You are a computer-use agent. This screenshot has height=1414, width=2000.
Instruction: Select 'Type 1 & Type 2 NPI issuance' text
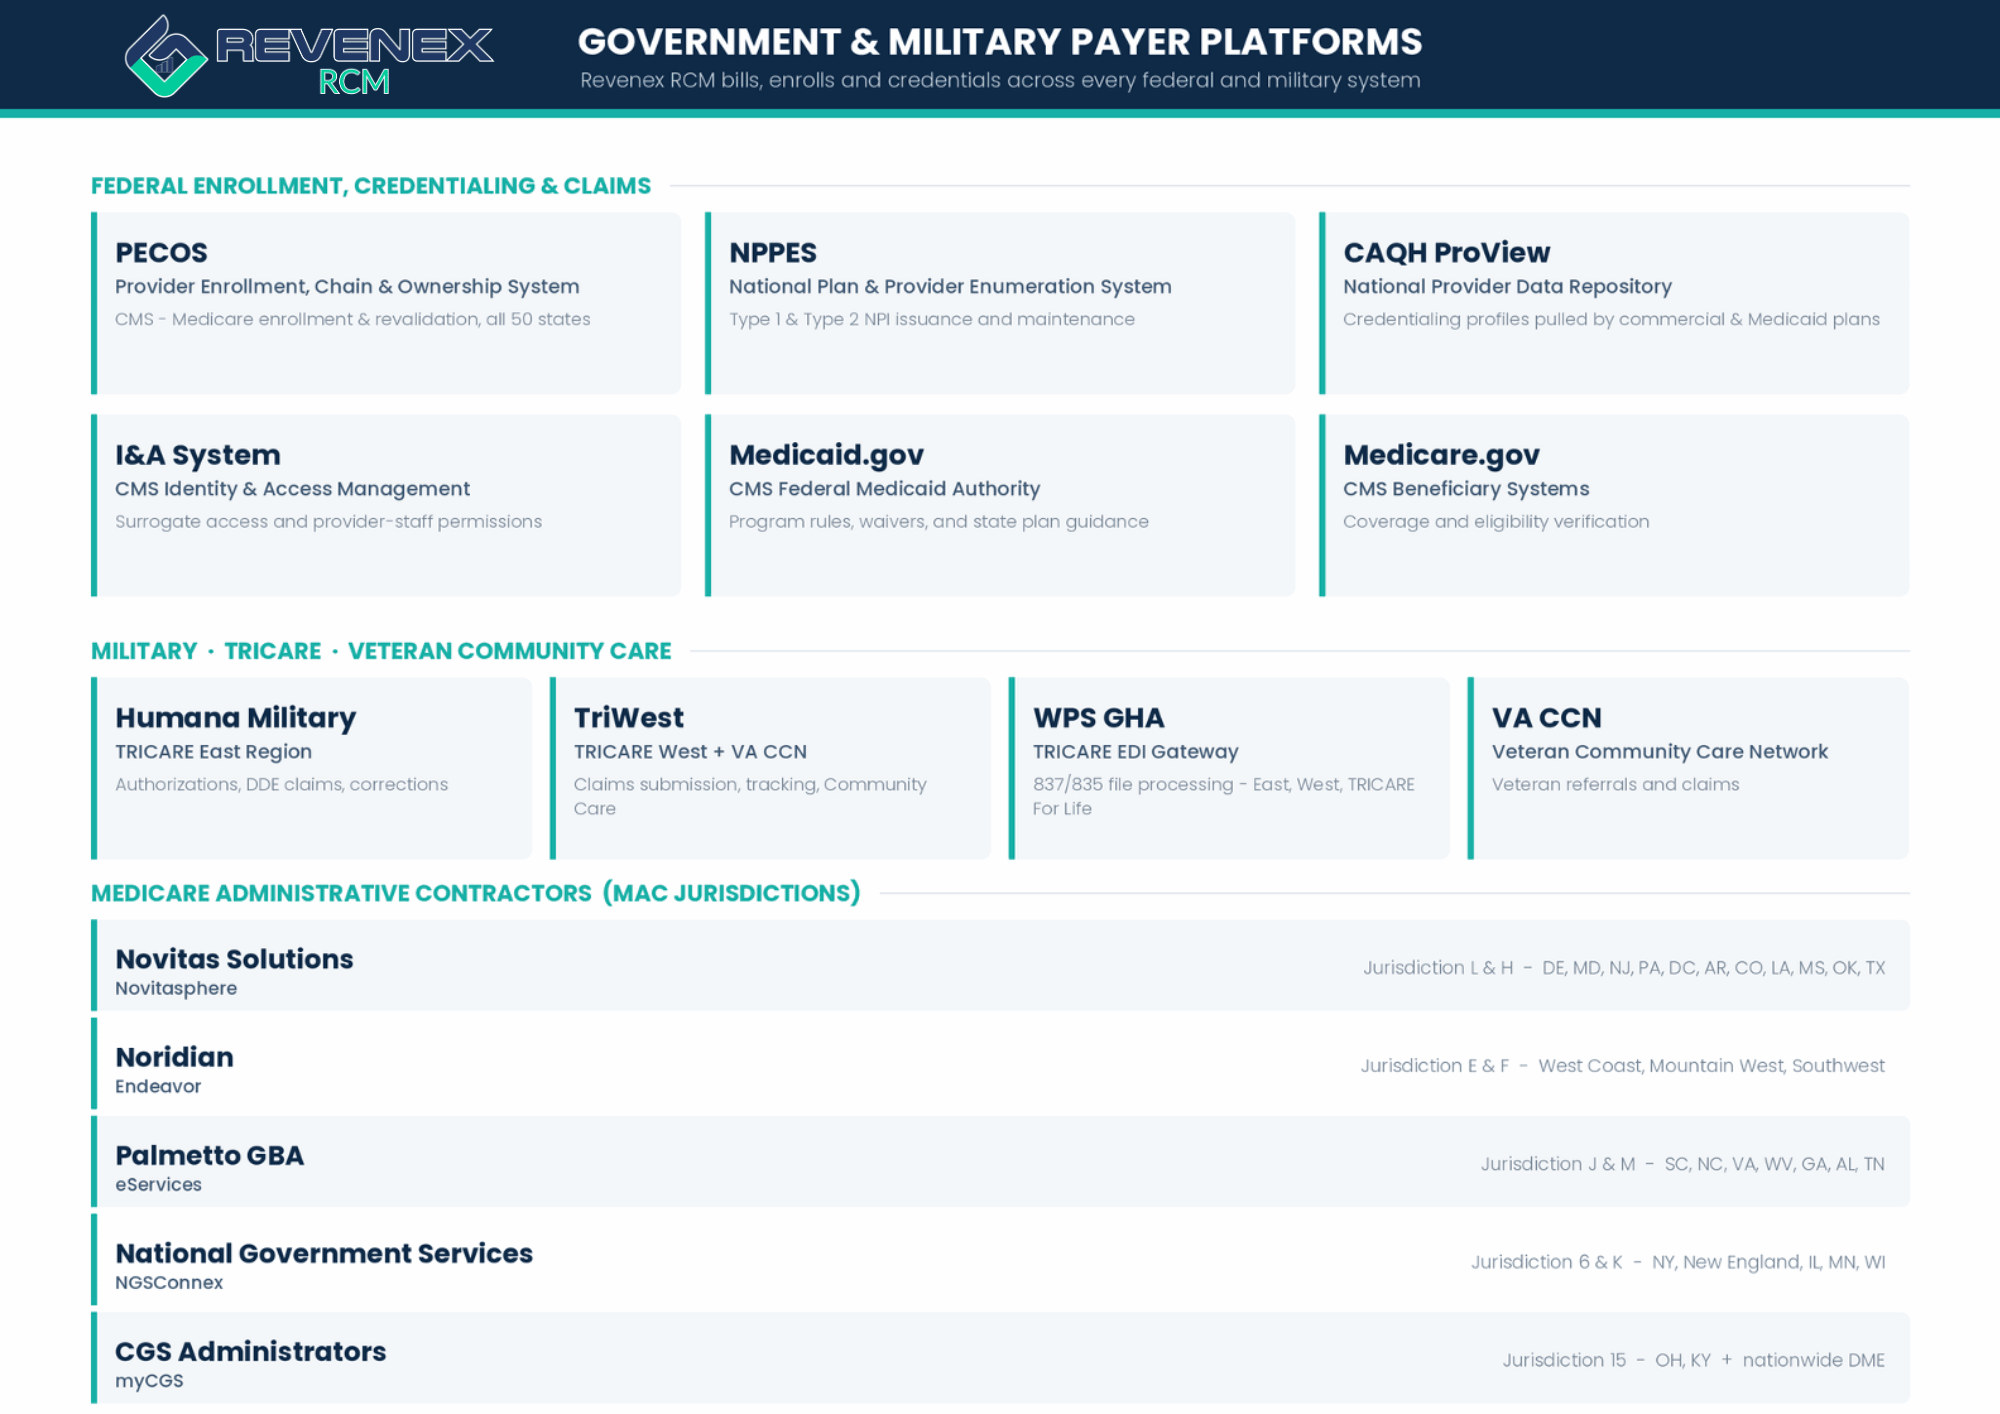tap(932, 319)
